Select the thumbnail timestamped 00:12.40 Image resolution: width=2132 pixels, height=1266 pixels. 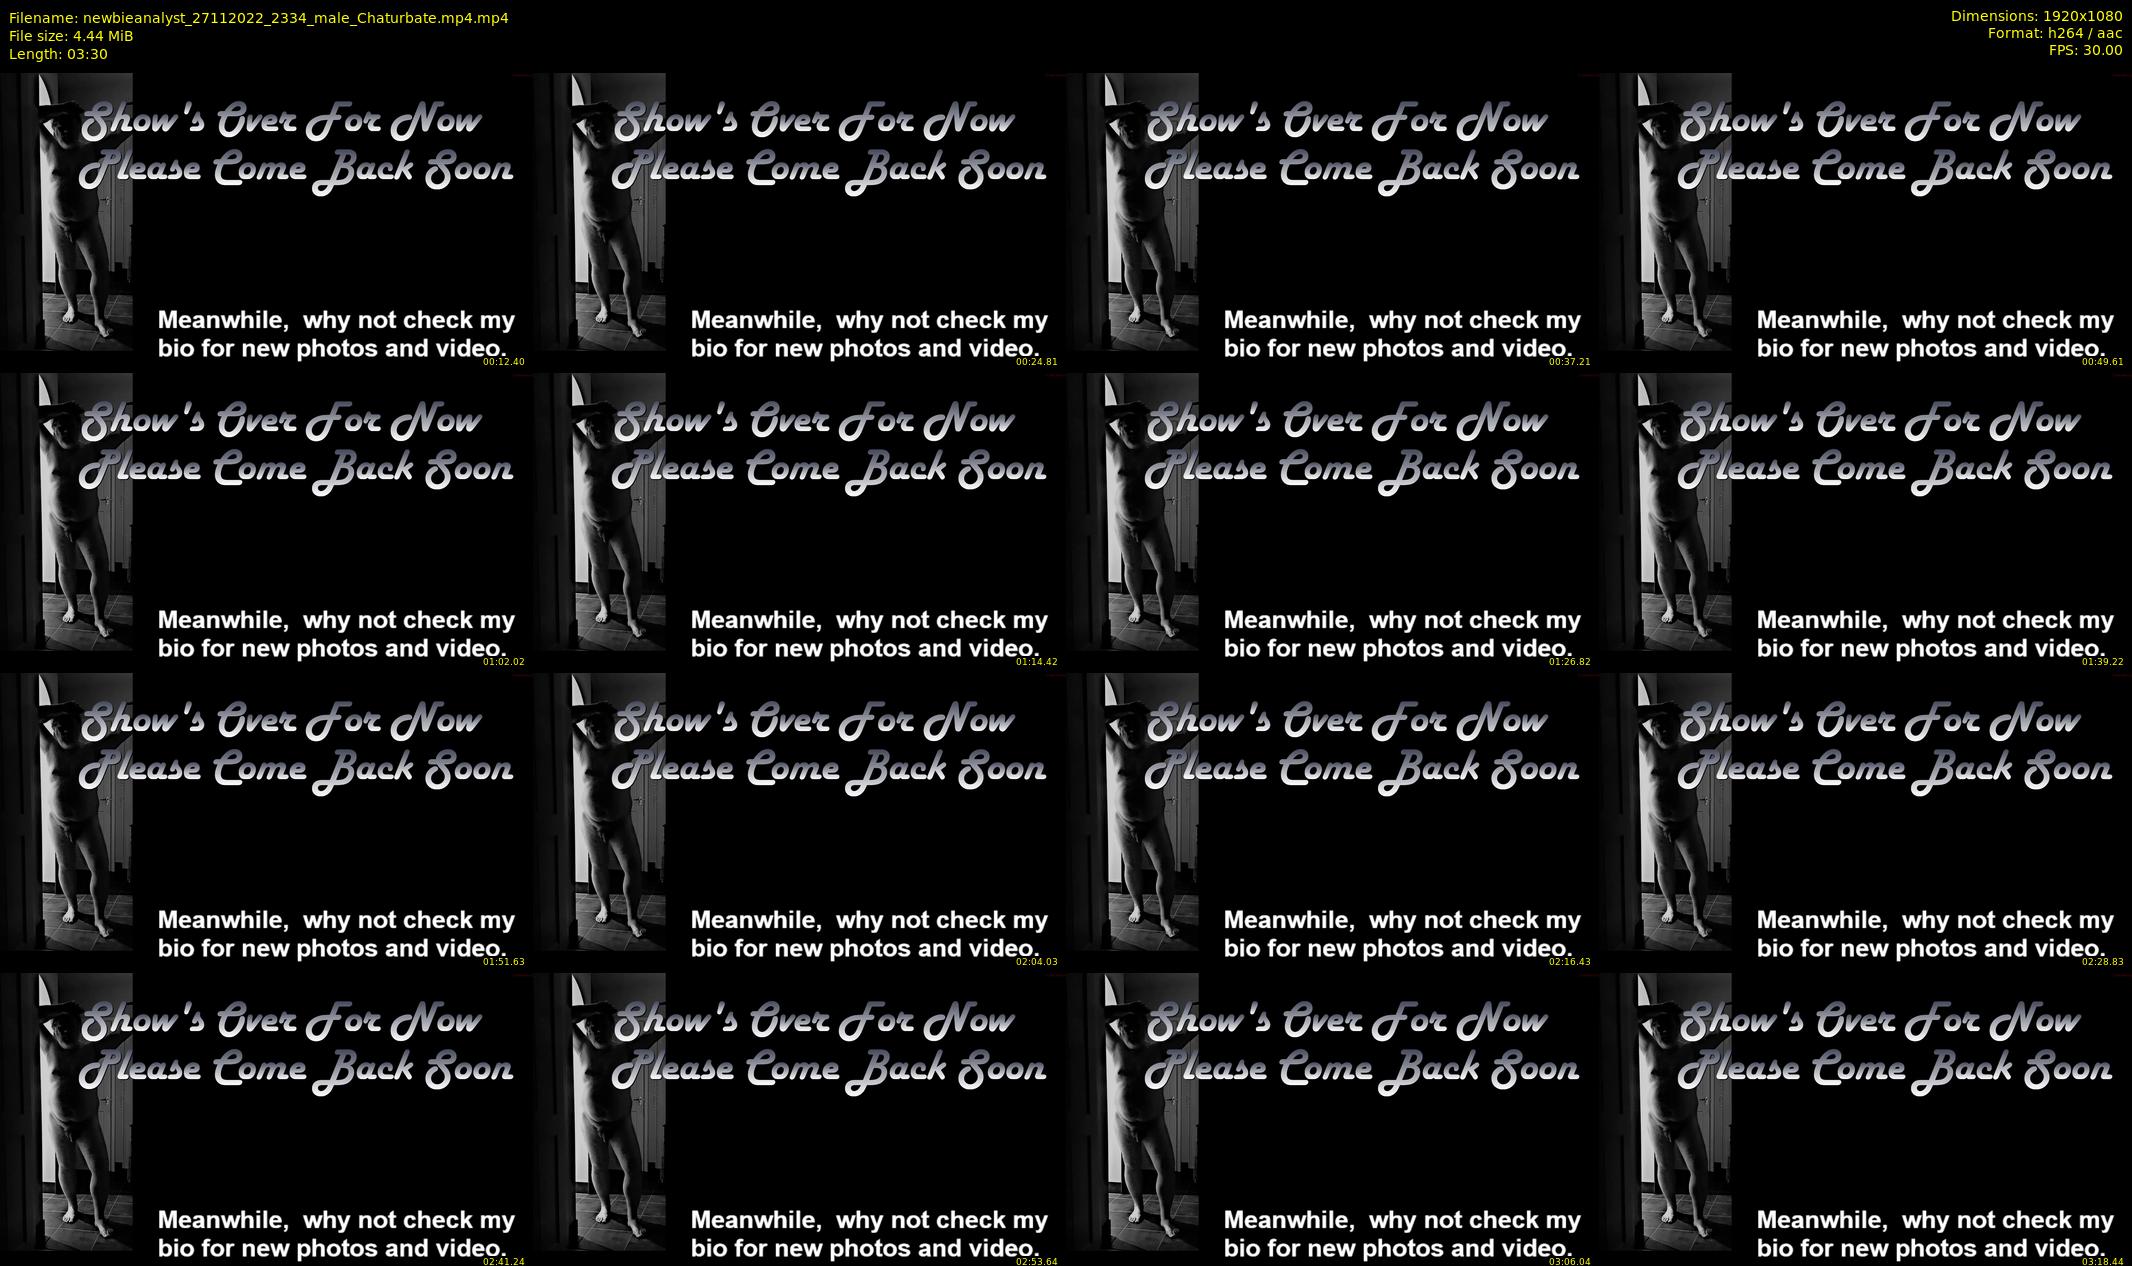coord(265,220)
